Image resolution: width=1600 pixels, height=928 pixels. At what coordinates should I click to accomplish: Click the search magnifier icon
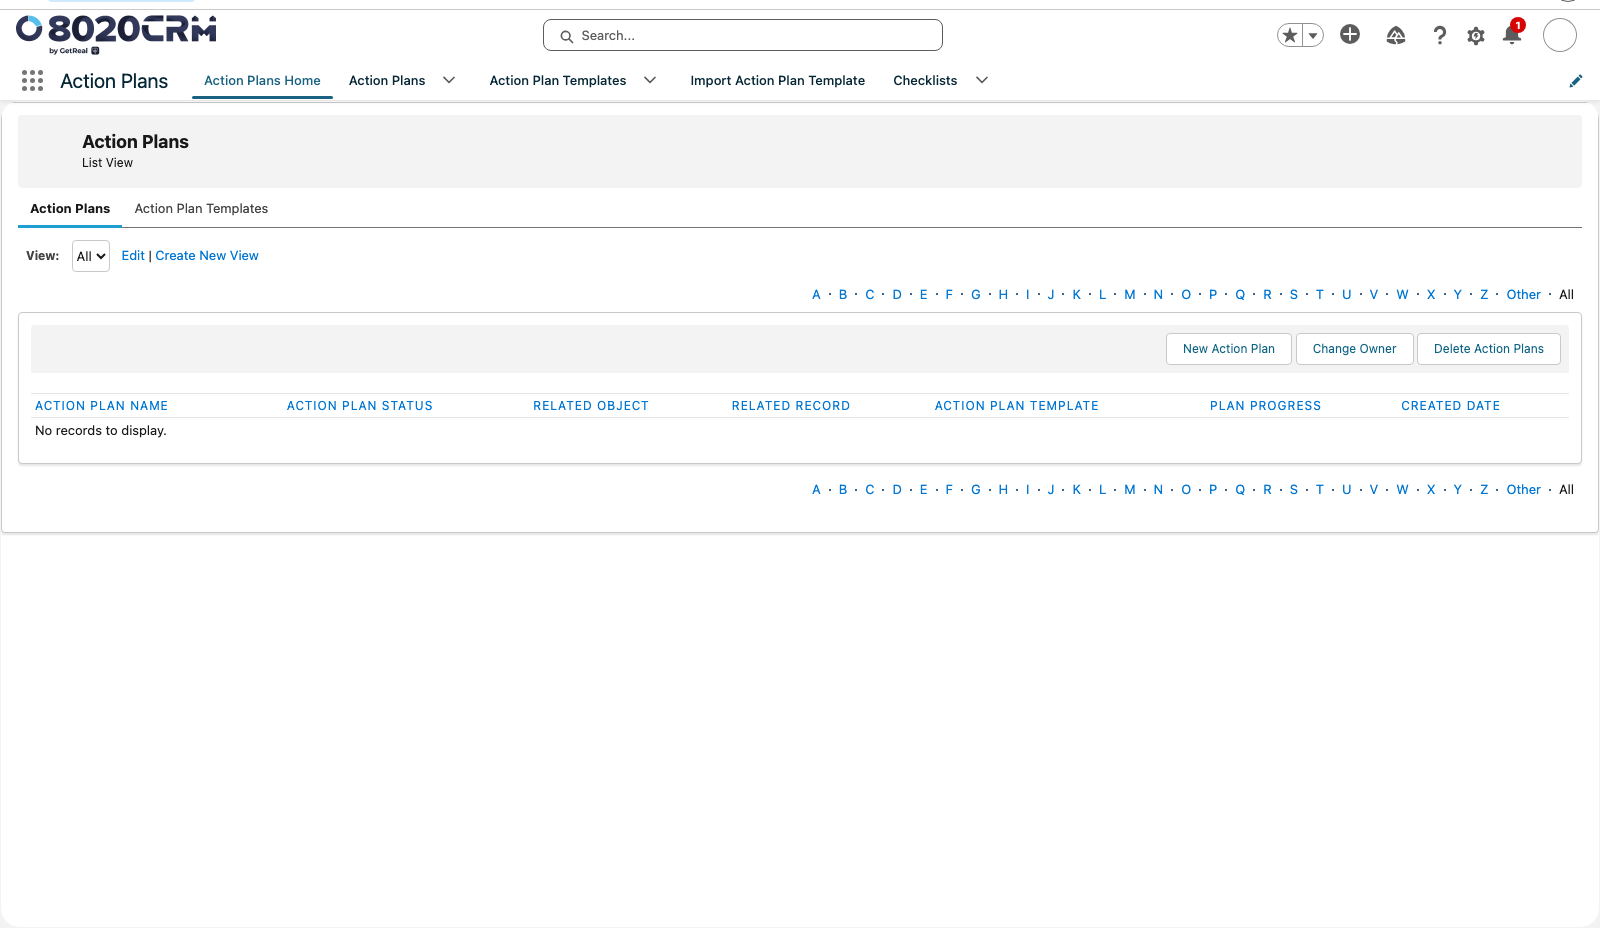tap(567, 36)
